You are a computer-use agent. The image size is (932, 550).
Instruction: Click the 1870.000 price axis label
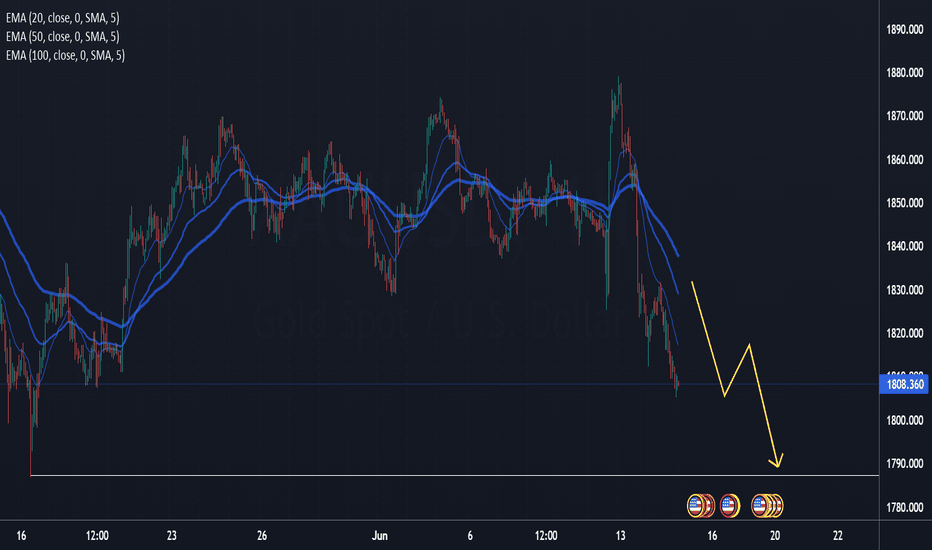click(905, 116)
